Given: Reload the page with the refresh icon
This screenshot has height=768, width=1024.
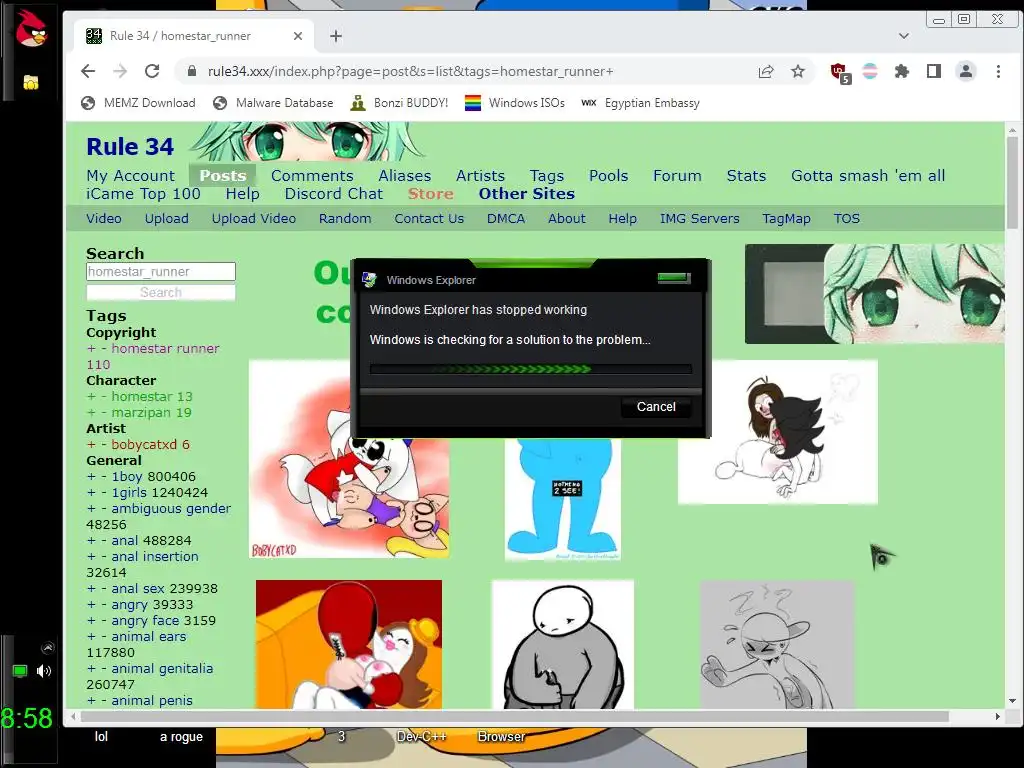Looking at the screenshot, I should (152, 71).
